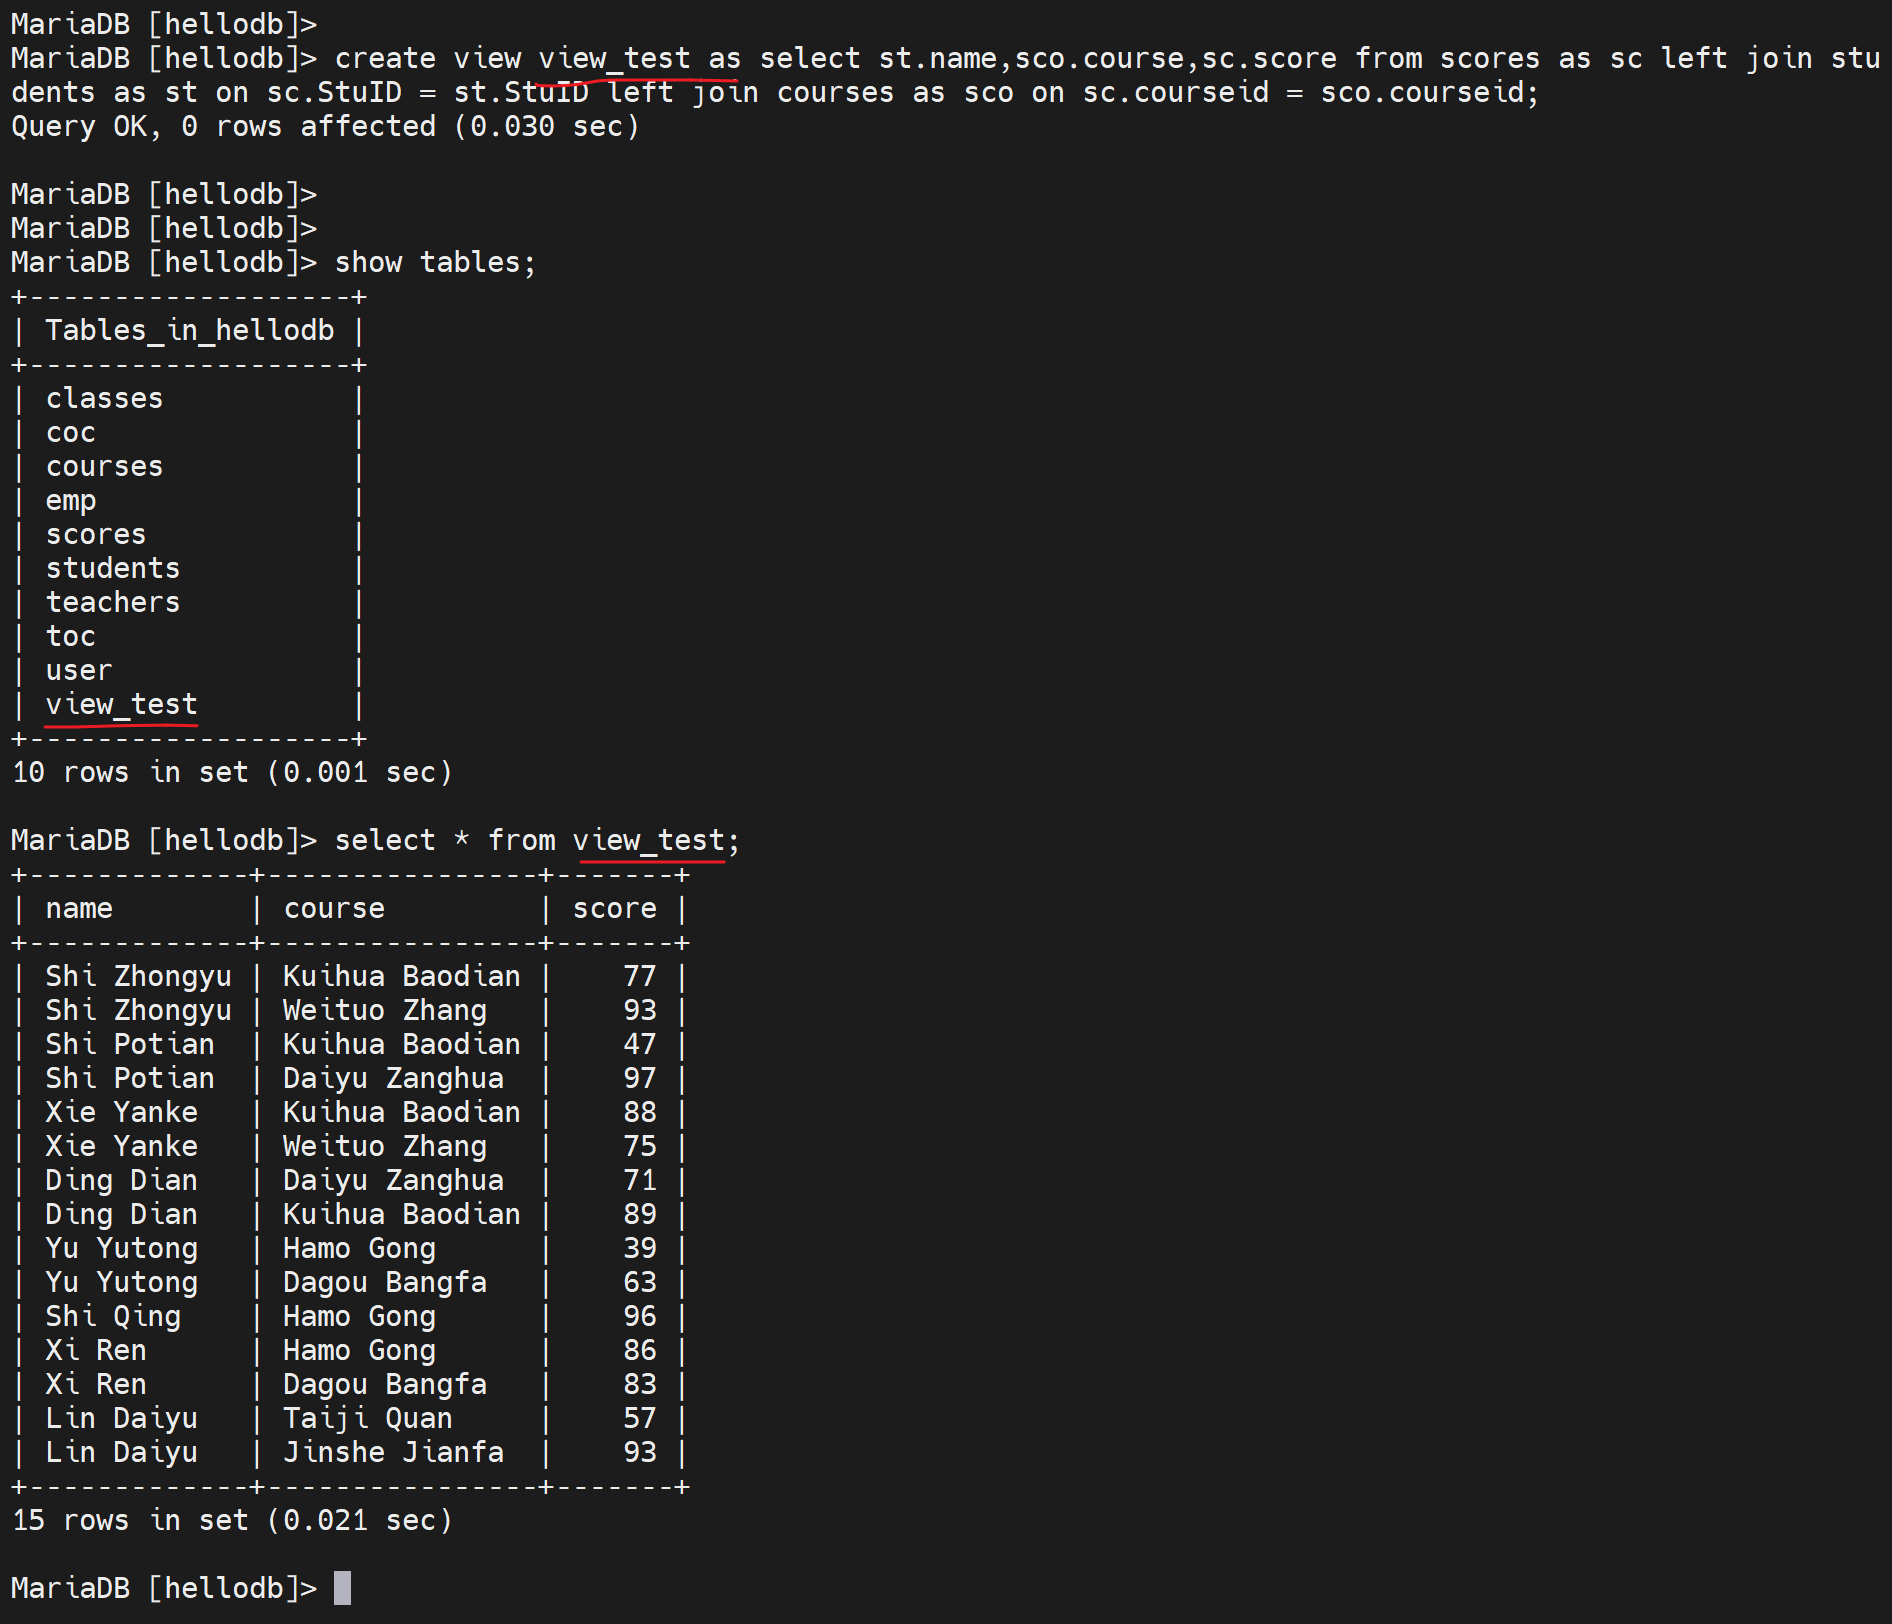Click the "name" column header
This screenshot has width=1892, height=1624.
(x=78, y=909)
